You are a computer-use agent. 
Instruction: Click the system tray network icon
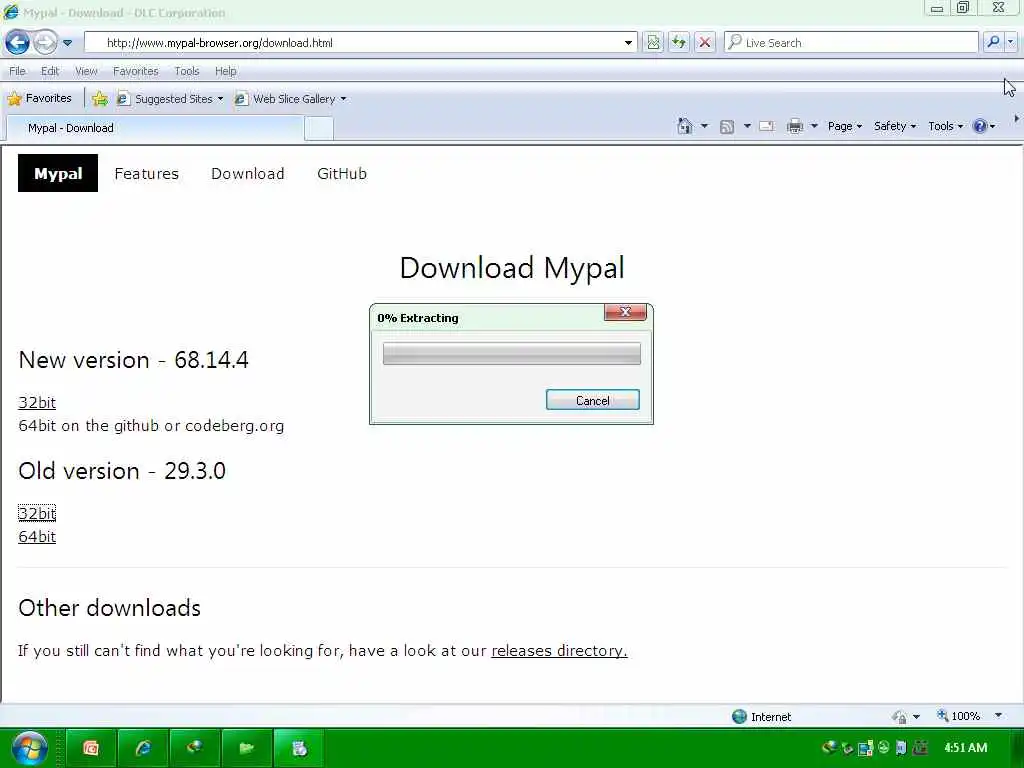tap(865, 748)
